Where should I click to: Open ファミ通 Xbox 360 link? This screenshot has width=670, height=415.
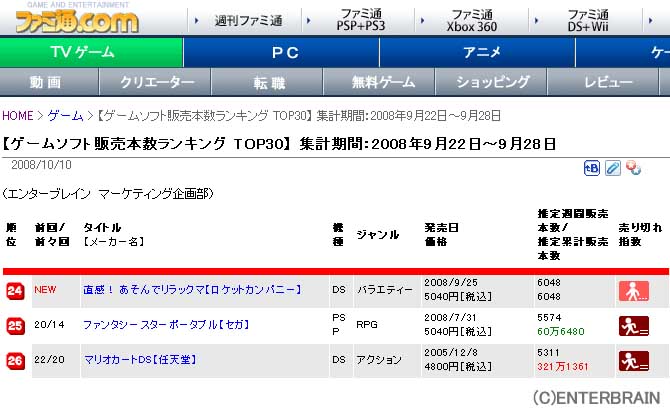472,20
